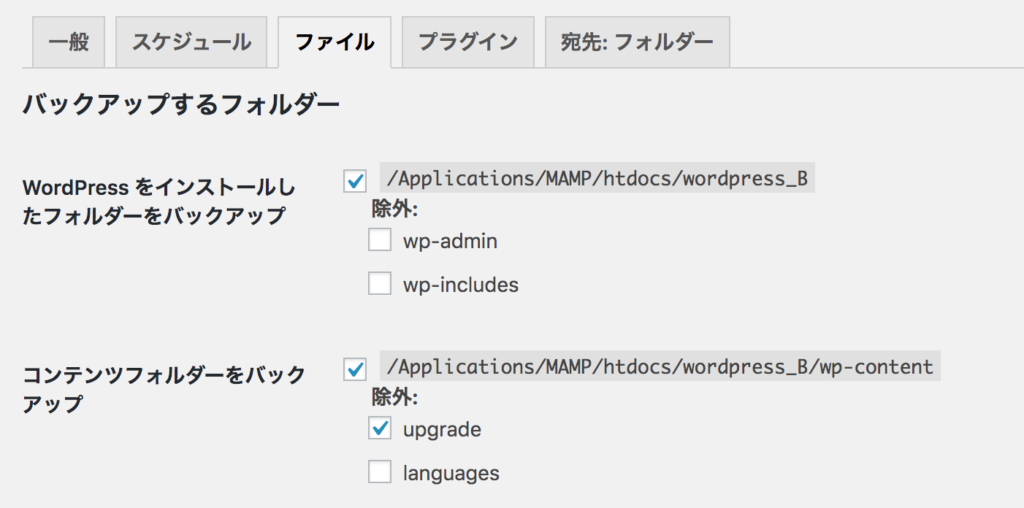
Task: Click the upgrade label text
Action: (442, 430)
